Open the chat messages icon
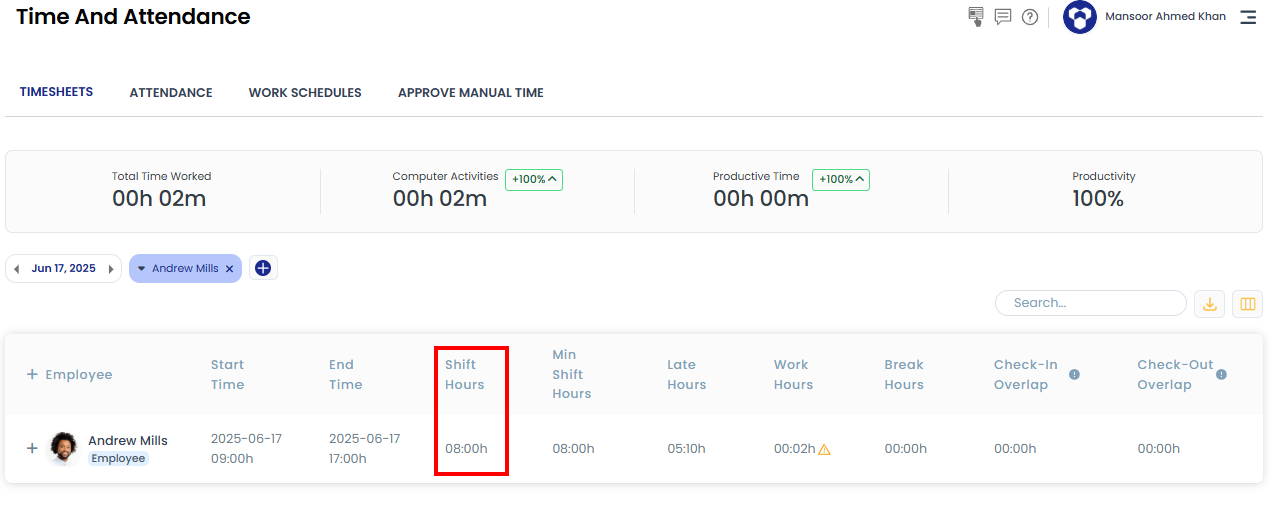 (1003, 17)
